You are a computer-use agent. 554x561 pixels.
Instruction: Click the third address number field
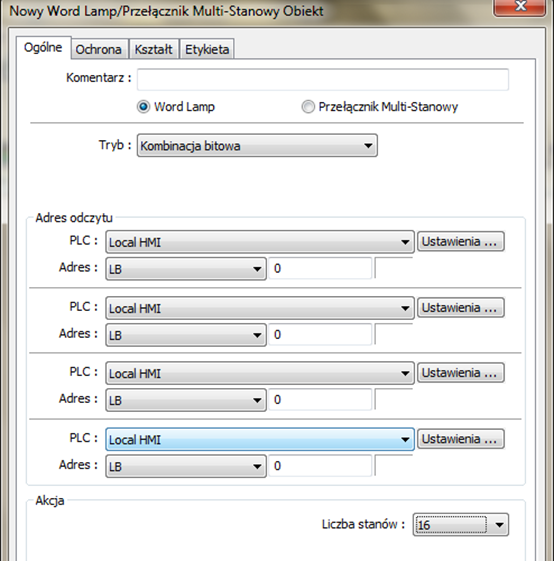click(320, 400)
